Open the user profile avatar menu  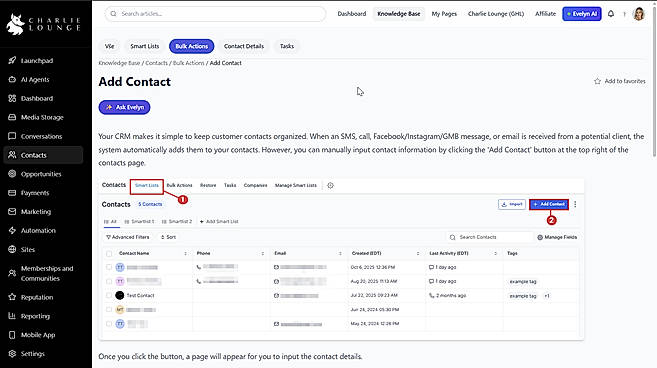point(639,14)
